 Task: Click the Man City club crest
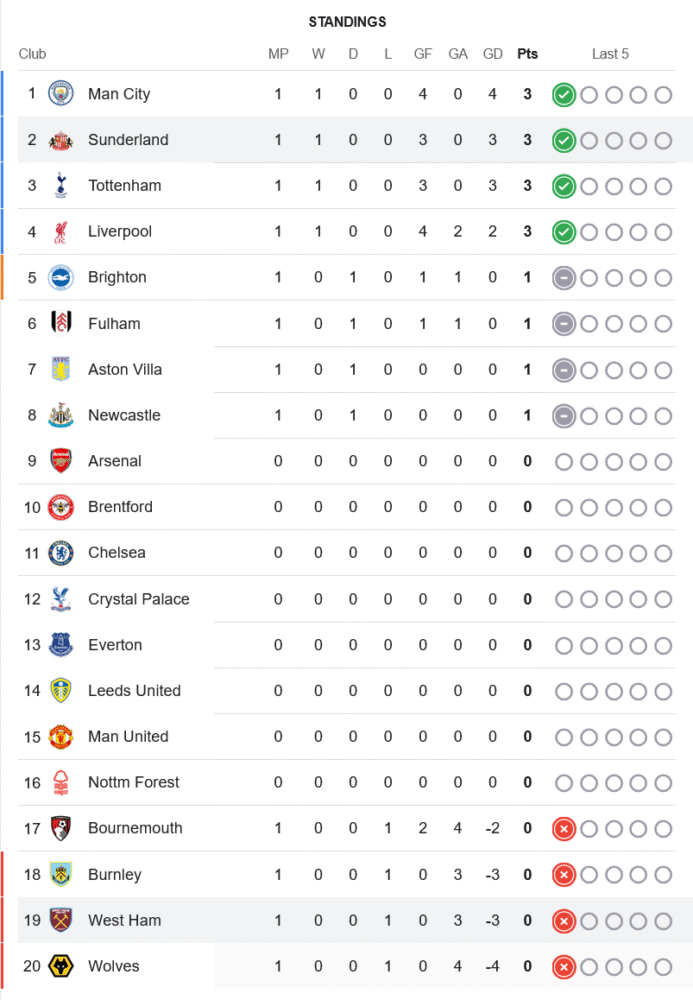click(61, 94)
